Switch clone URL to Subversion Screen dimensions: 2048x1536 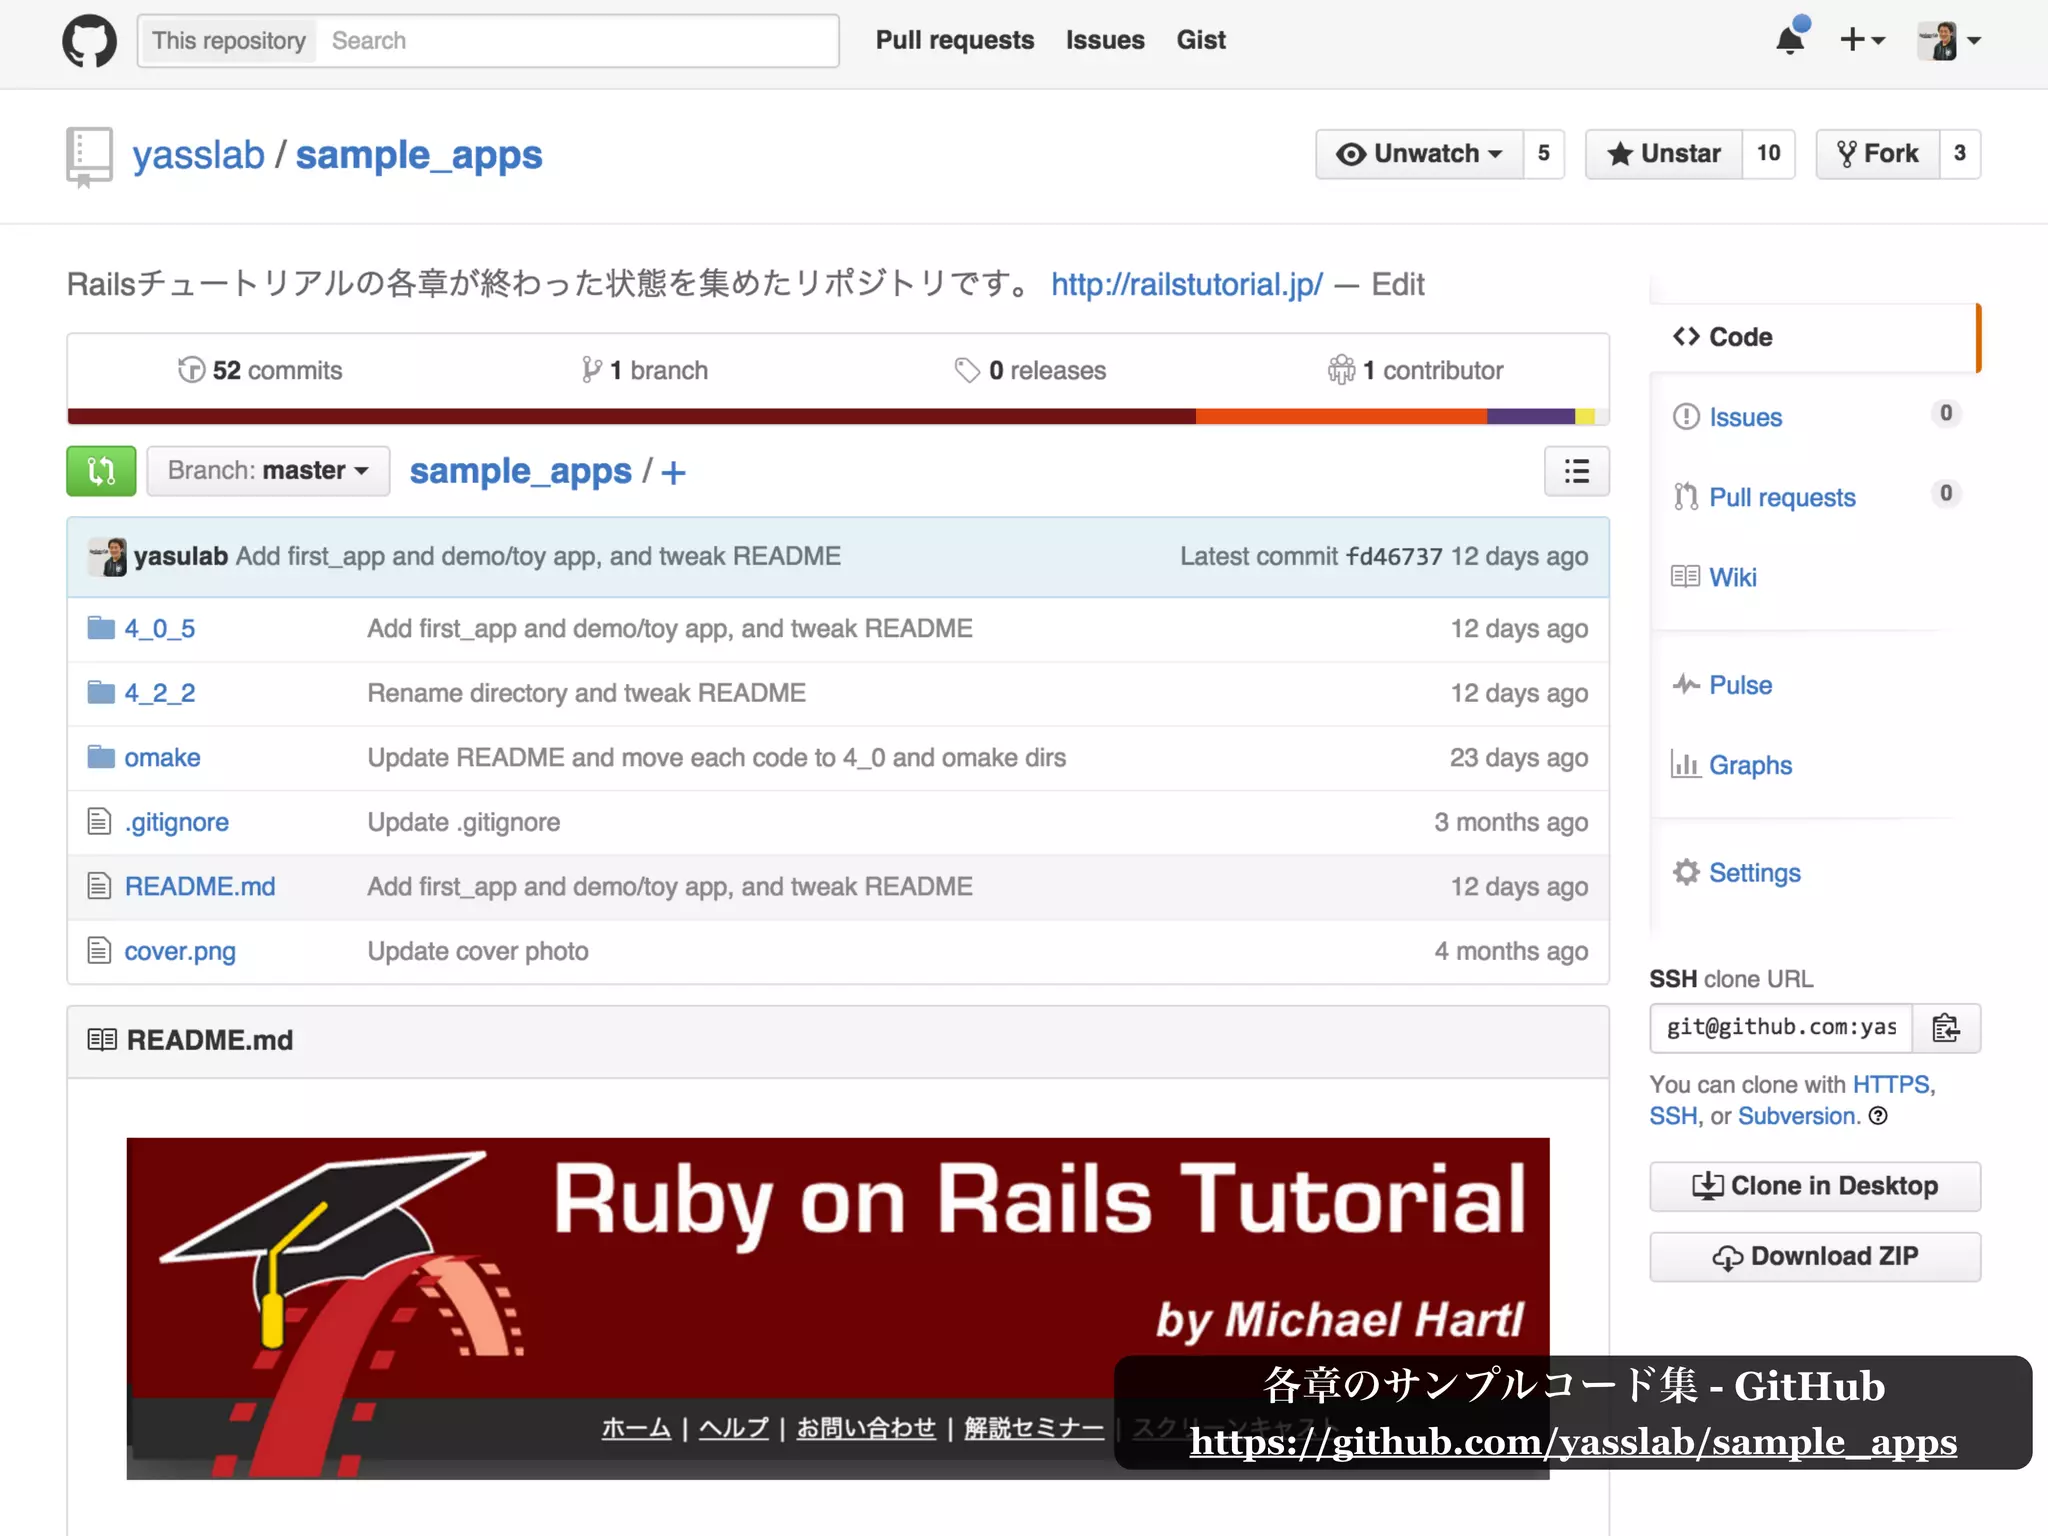click(1797, 1117)
